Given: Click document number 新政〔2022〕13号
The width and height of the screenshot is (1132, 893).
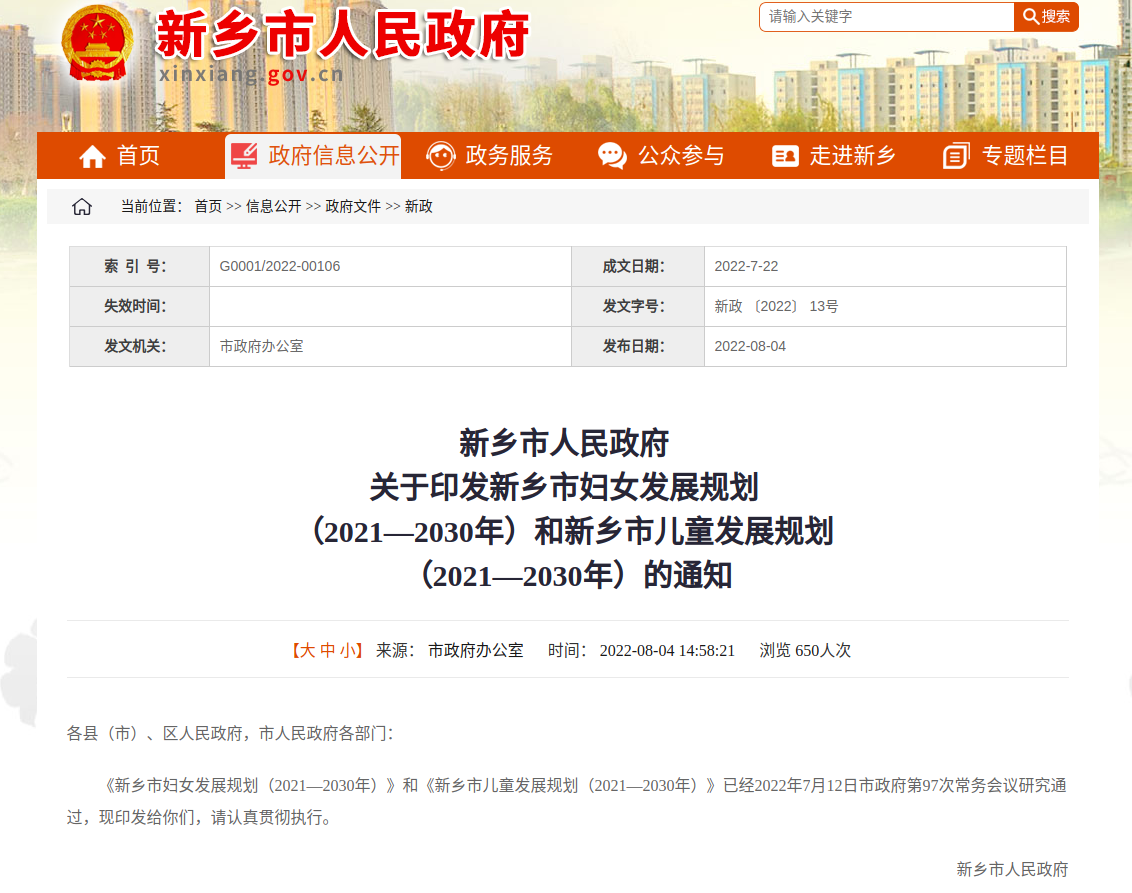Looking at the screenshot, I should click(776, 306).
